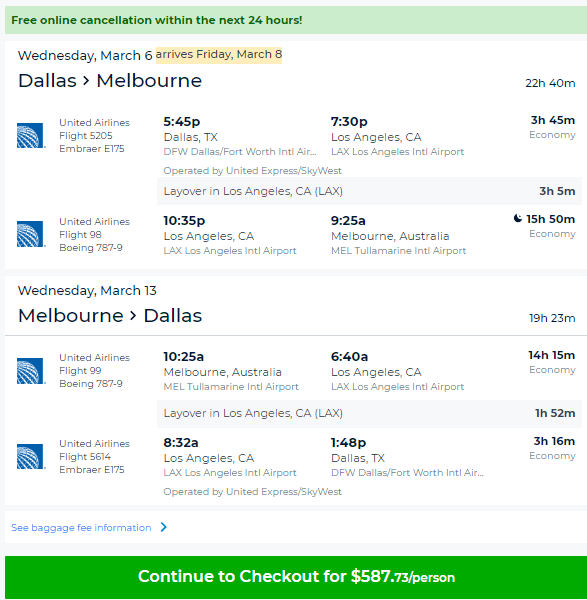Screen dimensions: 587x600
Task: Continue to Checkout for $587.73/person
Action: tap(296, 577)
